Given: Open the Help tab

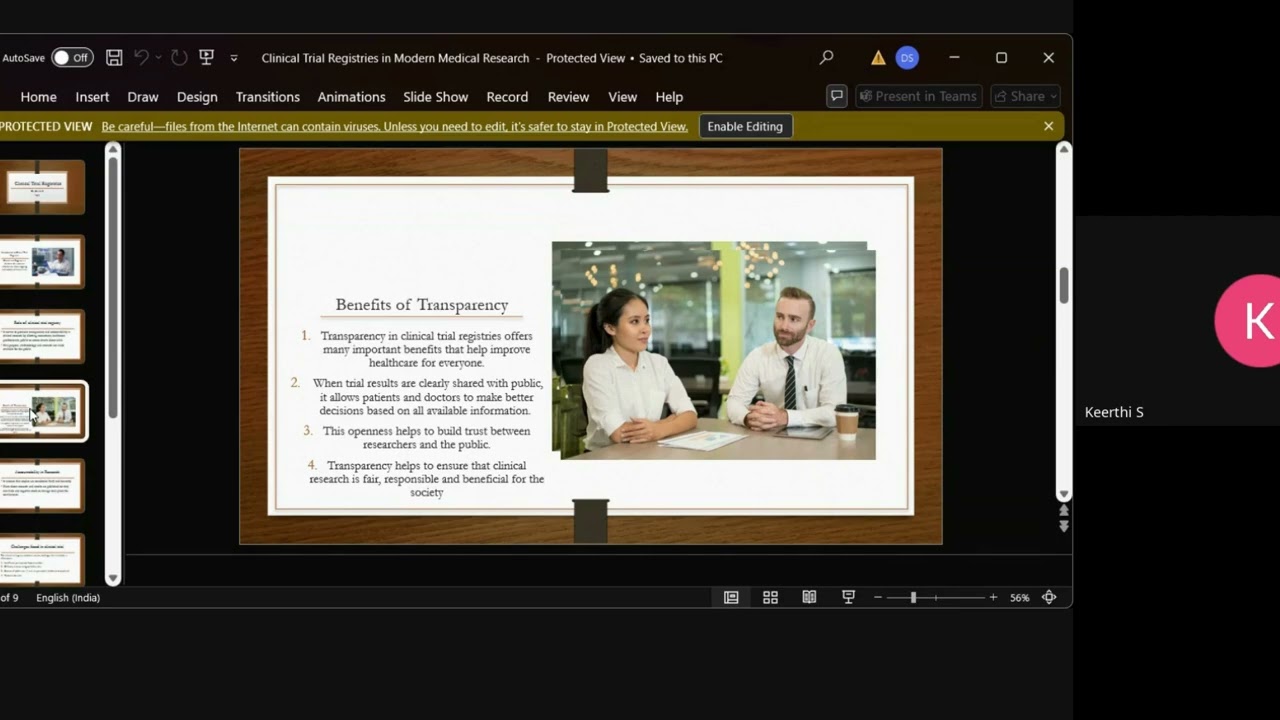Looking at the screenshot, I should click(x=669, y=97).
